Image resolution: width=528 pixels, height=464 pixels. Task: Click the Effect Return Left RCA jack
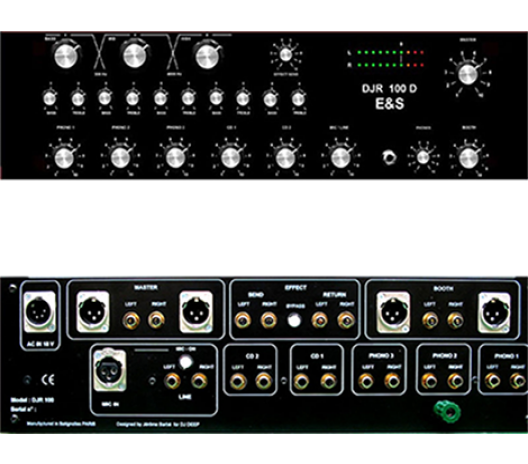point(320,320)
